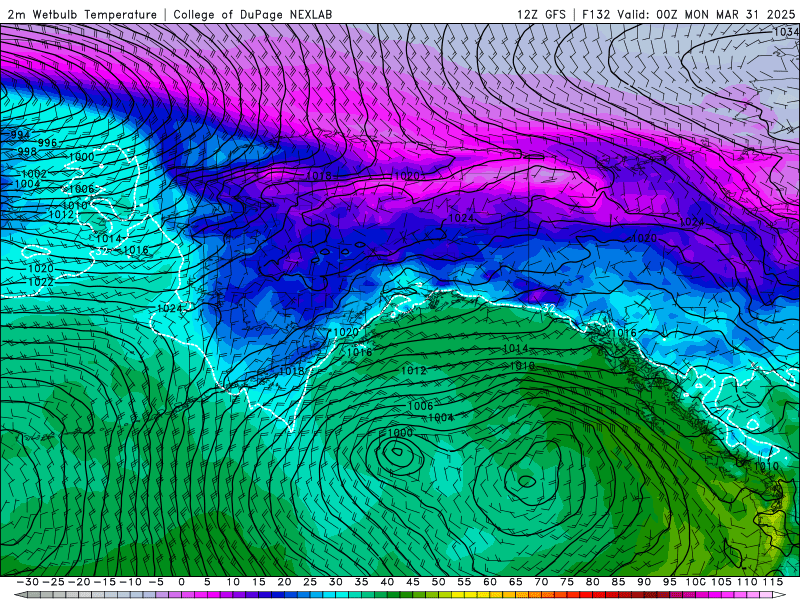Viewport: 800px width, 600px height.
Task: Click the colorbar label 15
Action: [259, 582]
